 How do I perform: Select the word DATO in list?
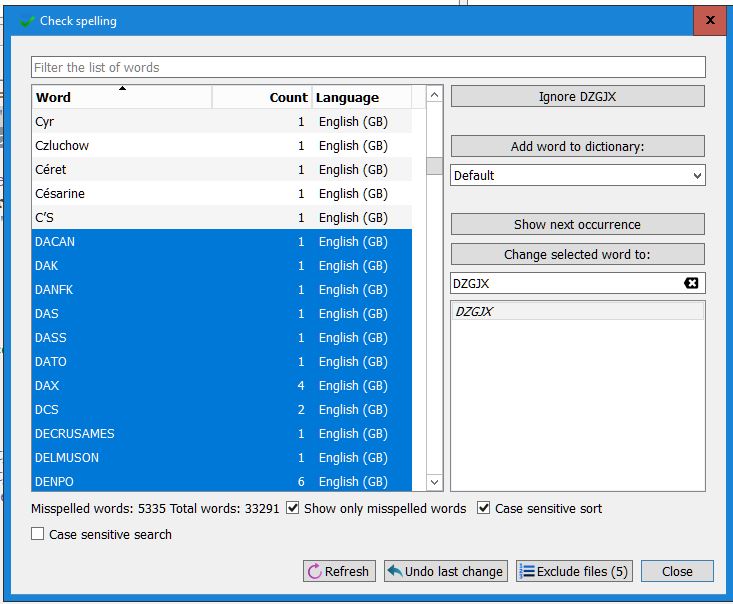[x=222, y=362]
